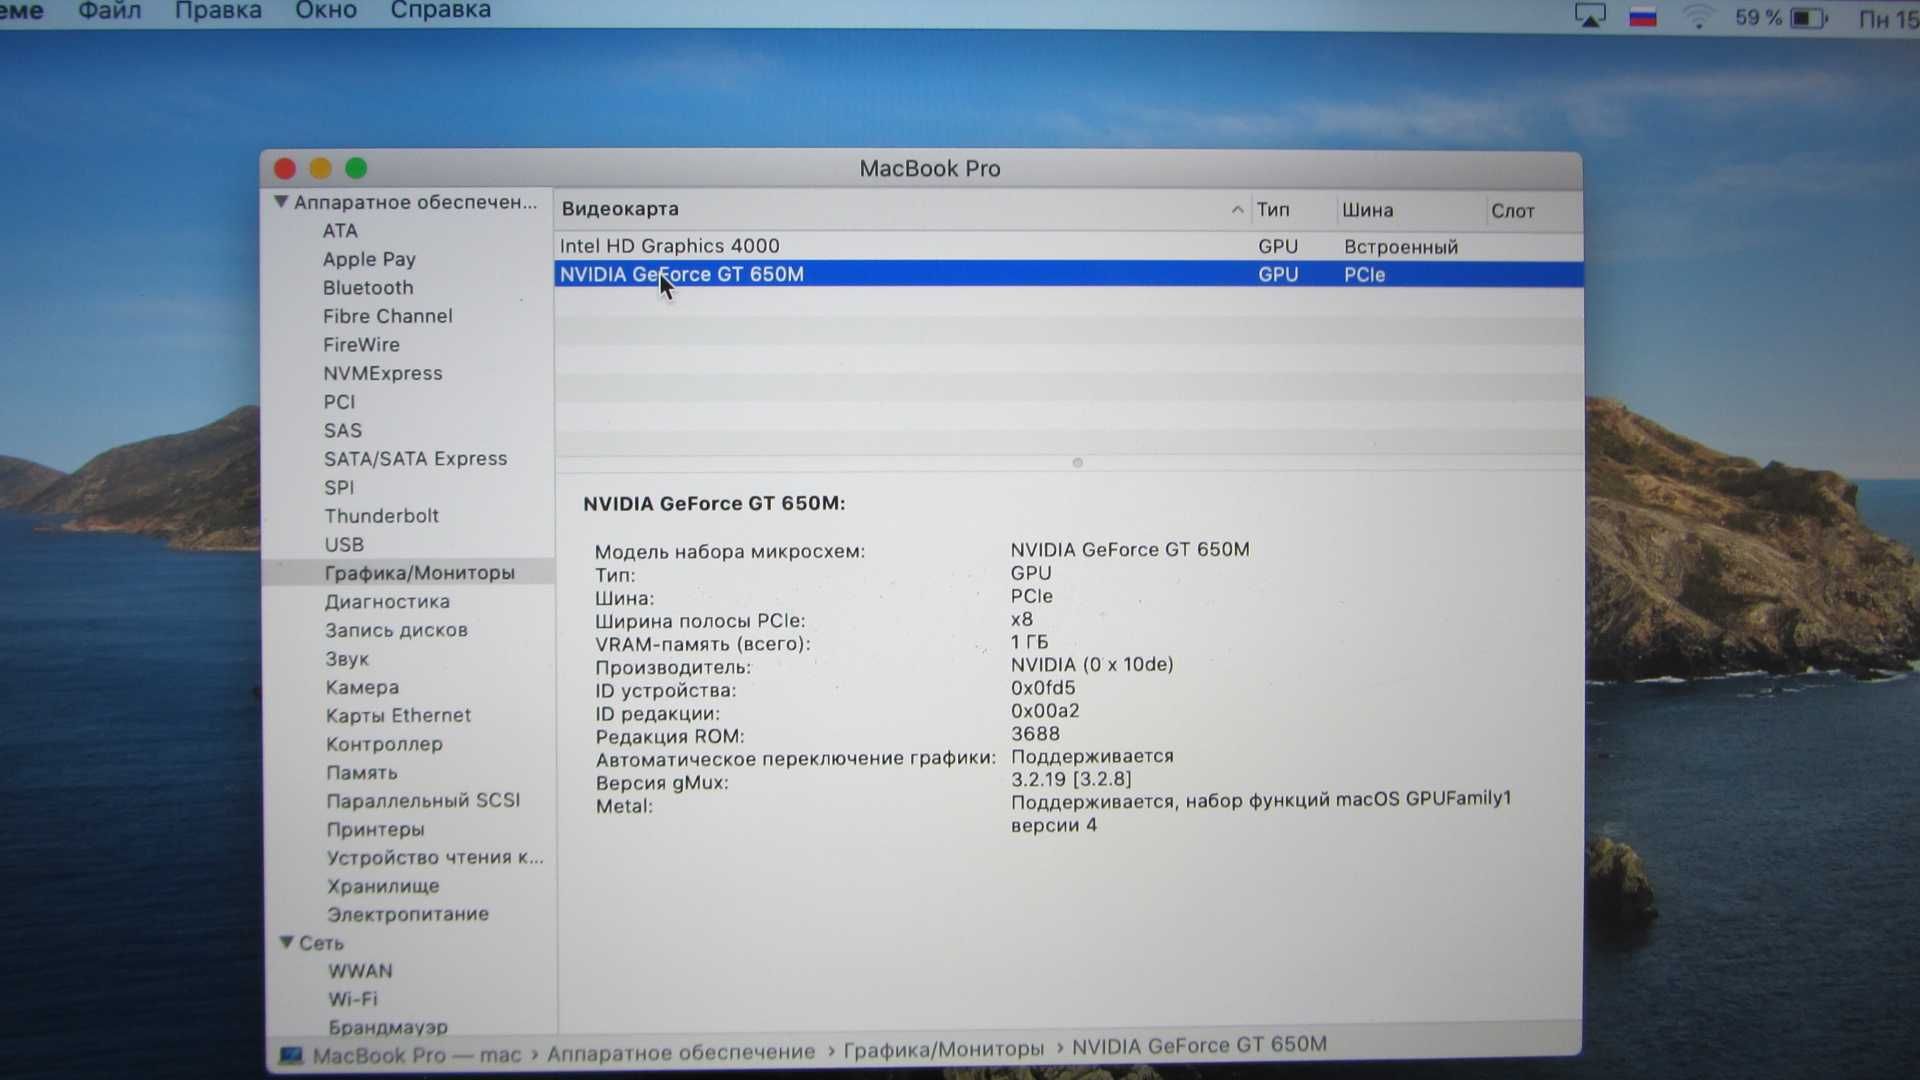Select Запись дисков in the sidebar
Image resolution: width=1920 pixels, height=1080 pixels.
pyautogui.click(x=396, y=631)
